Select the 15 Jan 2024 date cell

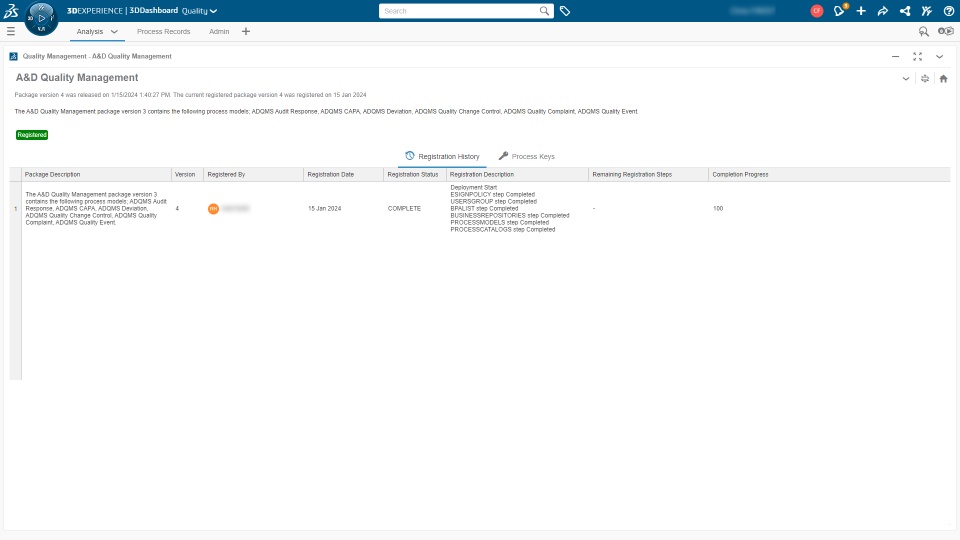click(324, 209)
